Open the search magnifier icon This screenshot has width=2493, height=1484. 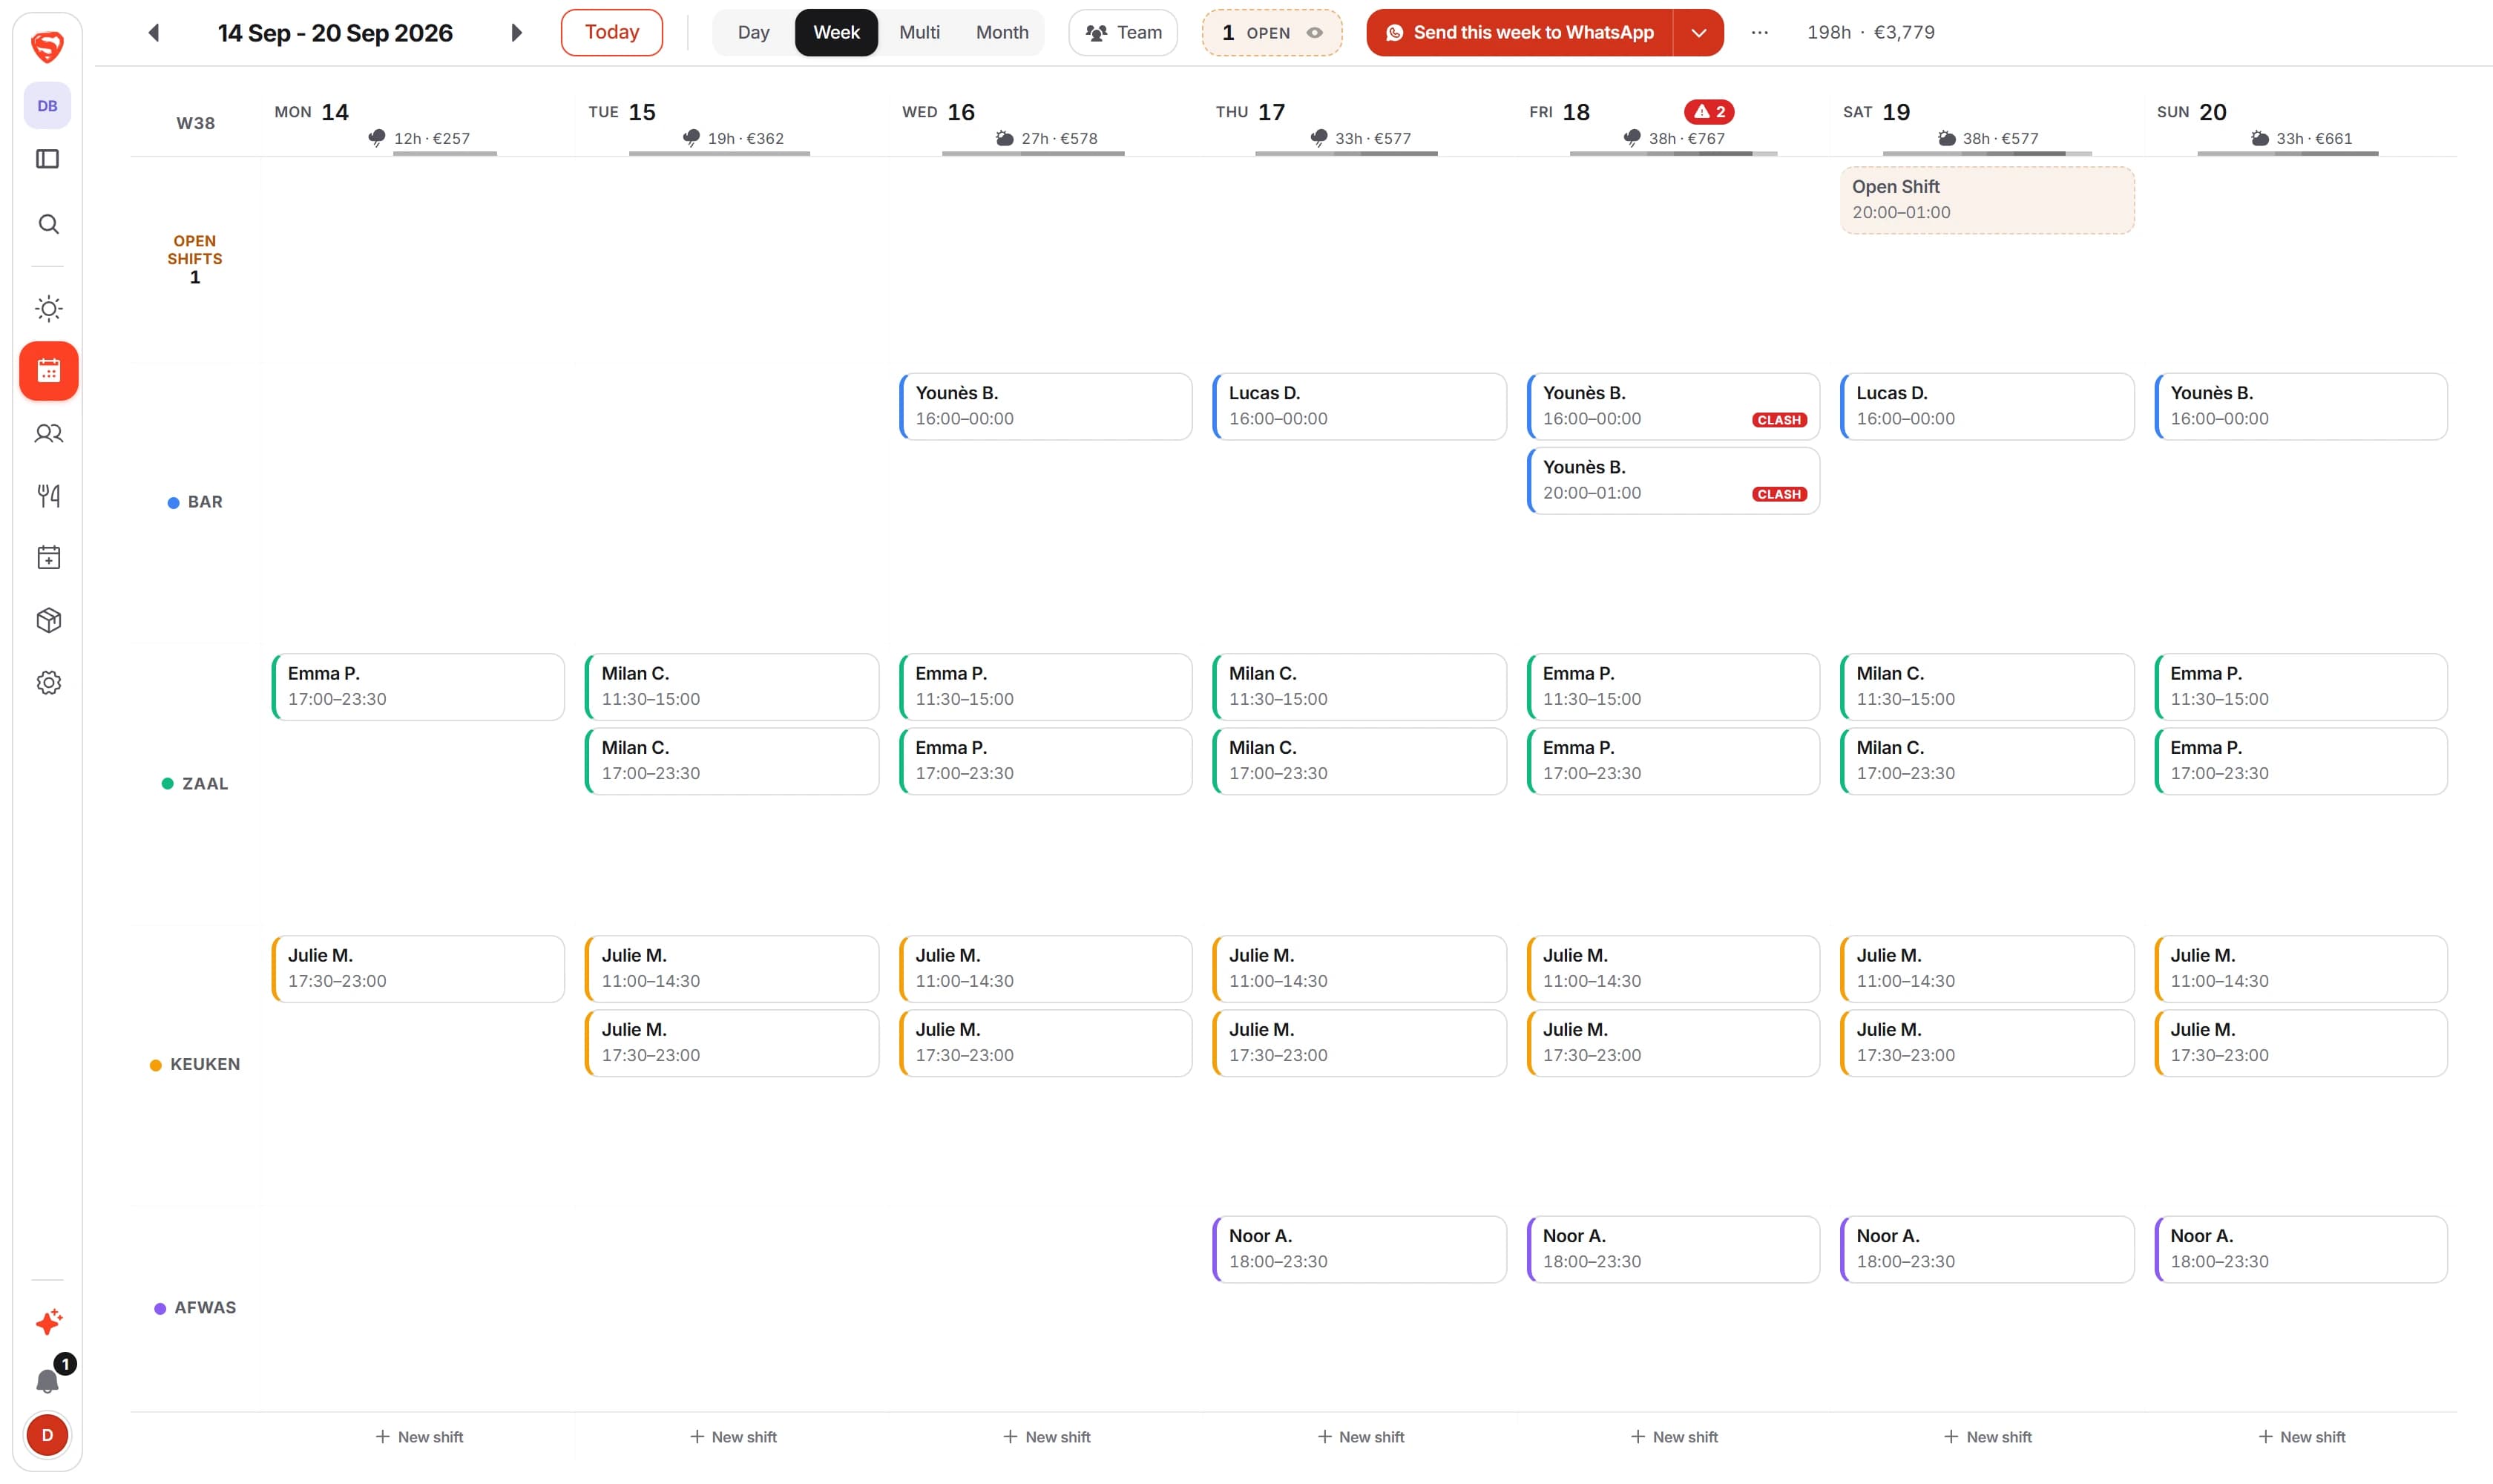(48, 224)
